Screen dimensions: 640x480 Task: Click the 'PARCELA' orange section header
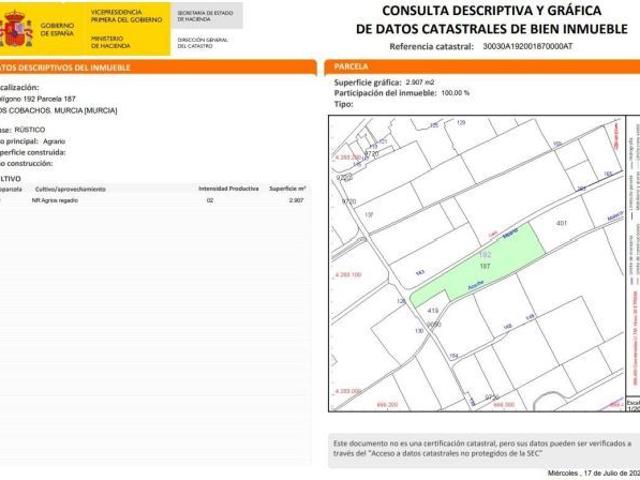pyautogui.click(x=482, y=67)
